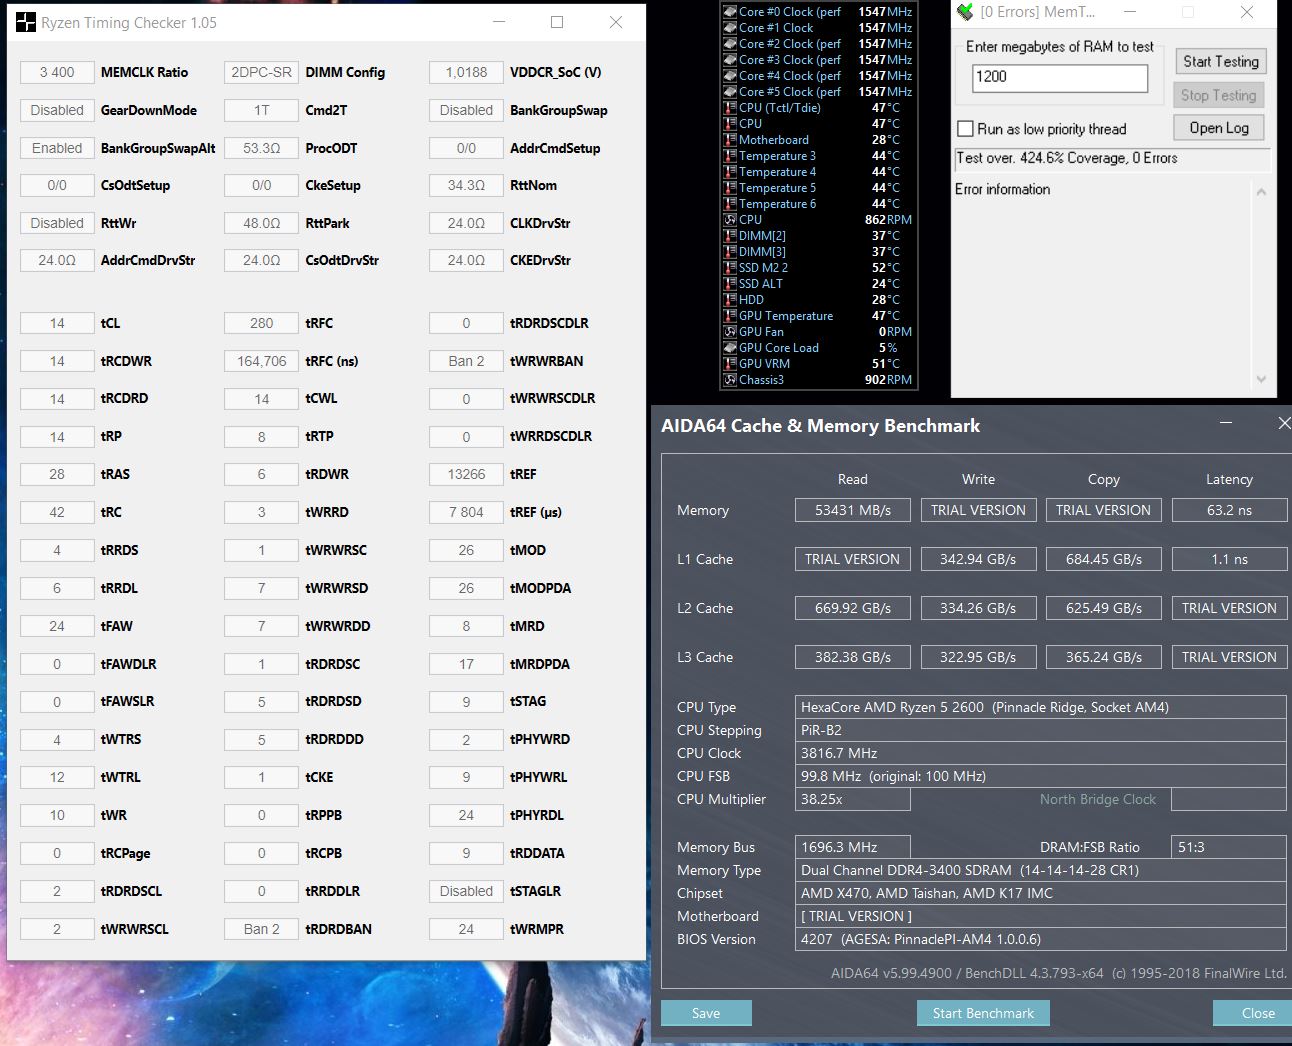The height and width of the screenshot is (1046, 1292).
Task: Click the Cmd2T 1T value
Action: click(261, 110)
